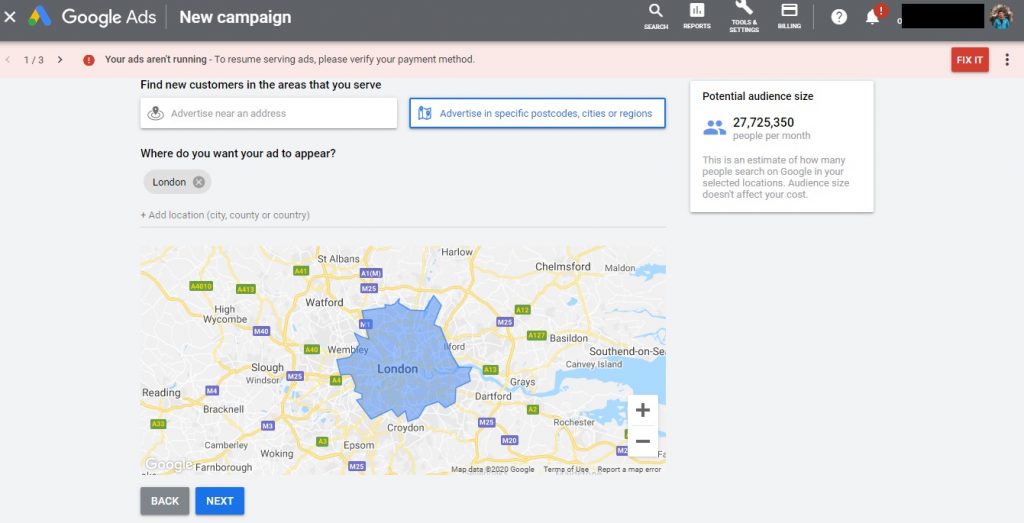
Task: Click the Bracknell label on the map
Action: tap(223, 409)
